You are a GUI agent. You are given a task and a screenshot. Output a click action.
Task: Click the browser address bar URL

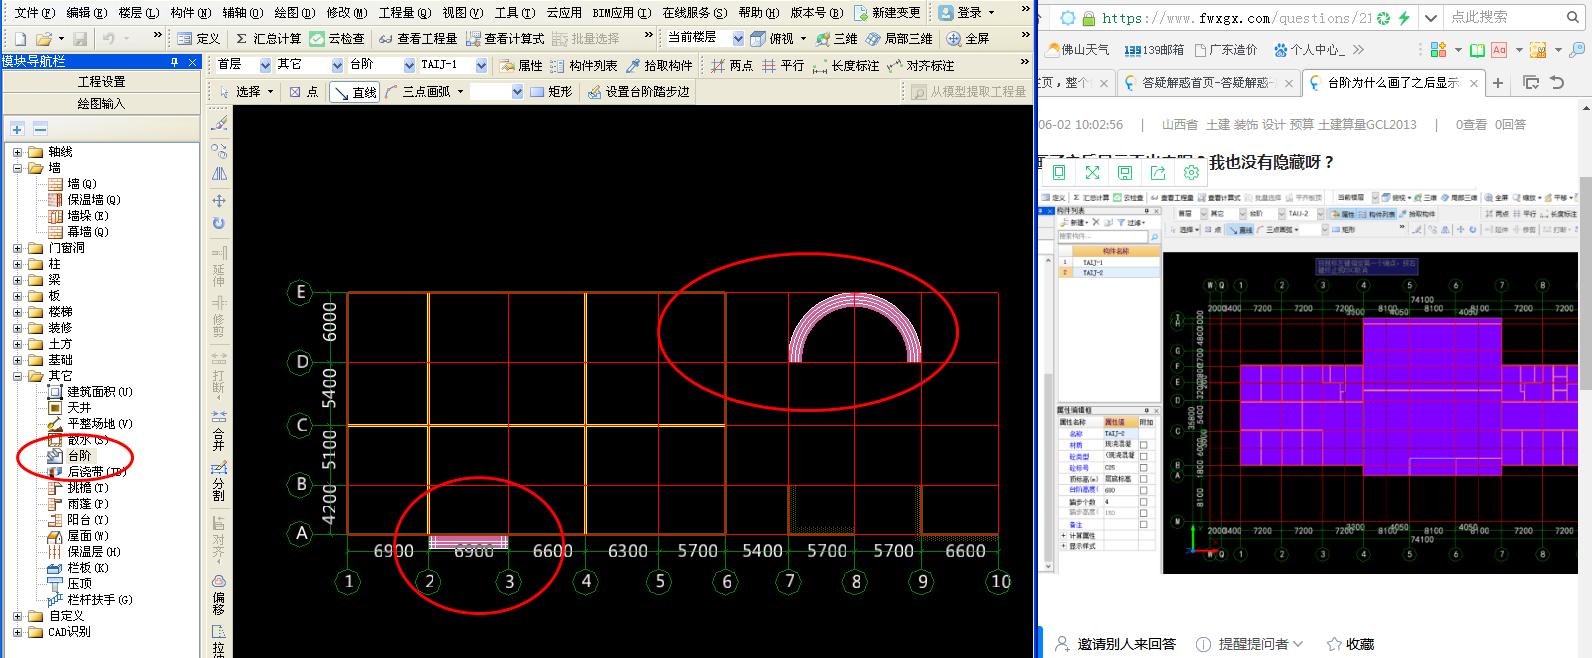click(1237, 18)
